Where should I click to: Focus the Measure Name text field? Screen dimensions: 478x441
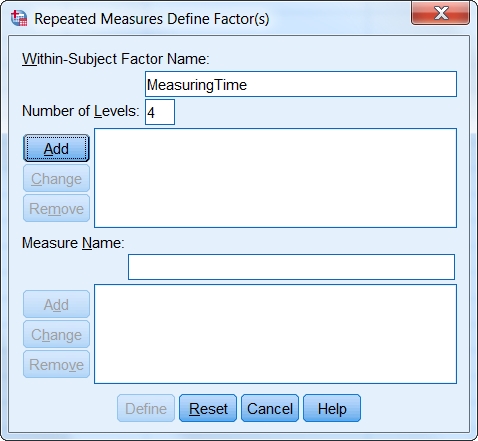tap(291, 267)
